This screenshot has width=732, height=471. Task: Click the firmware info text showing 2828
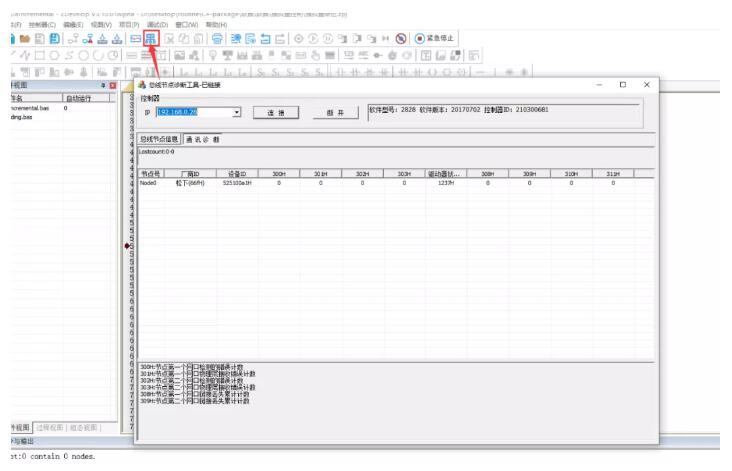click(x=458, y=110)
